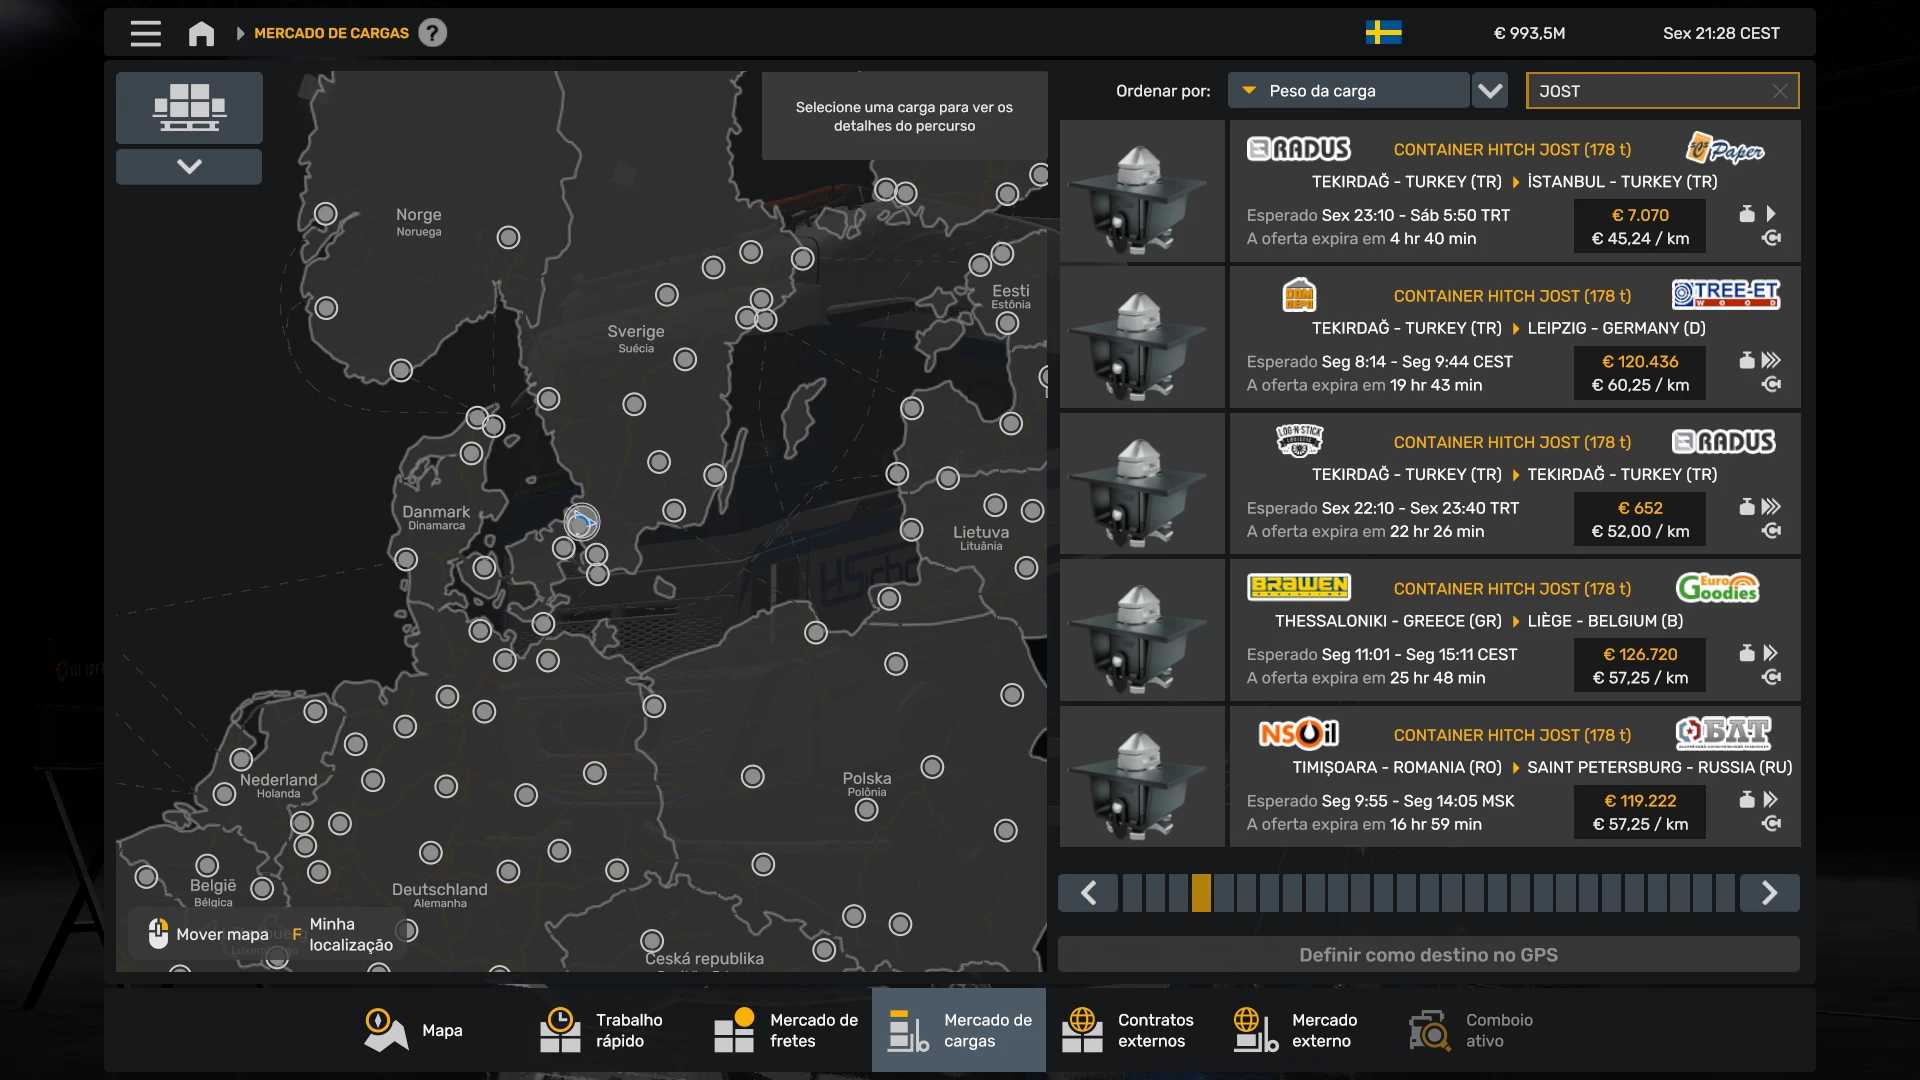Click the Radus company logo in first offer
Image resolution: width=1920 pixels, height=1080 pixels.
tap(1298, 149)
